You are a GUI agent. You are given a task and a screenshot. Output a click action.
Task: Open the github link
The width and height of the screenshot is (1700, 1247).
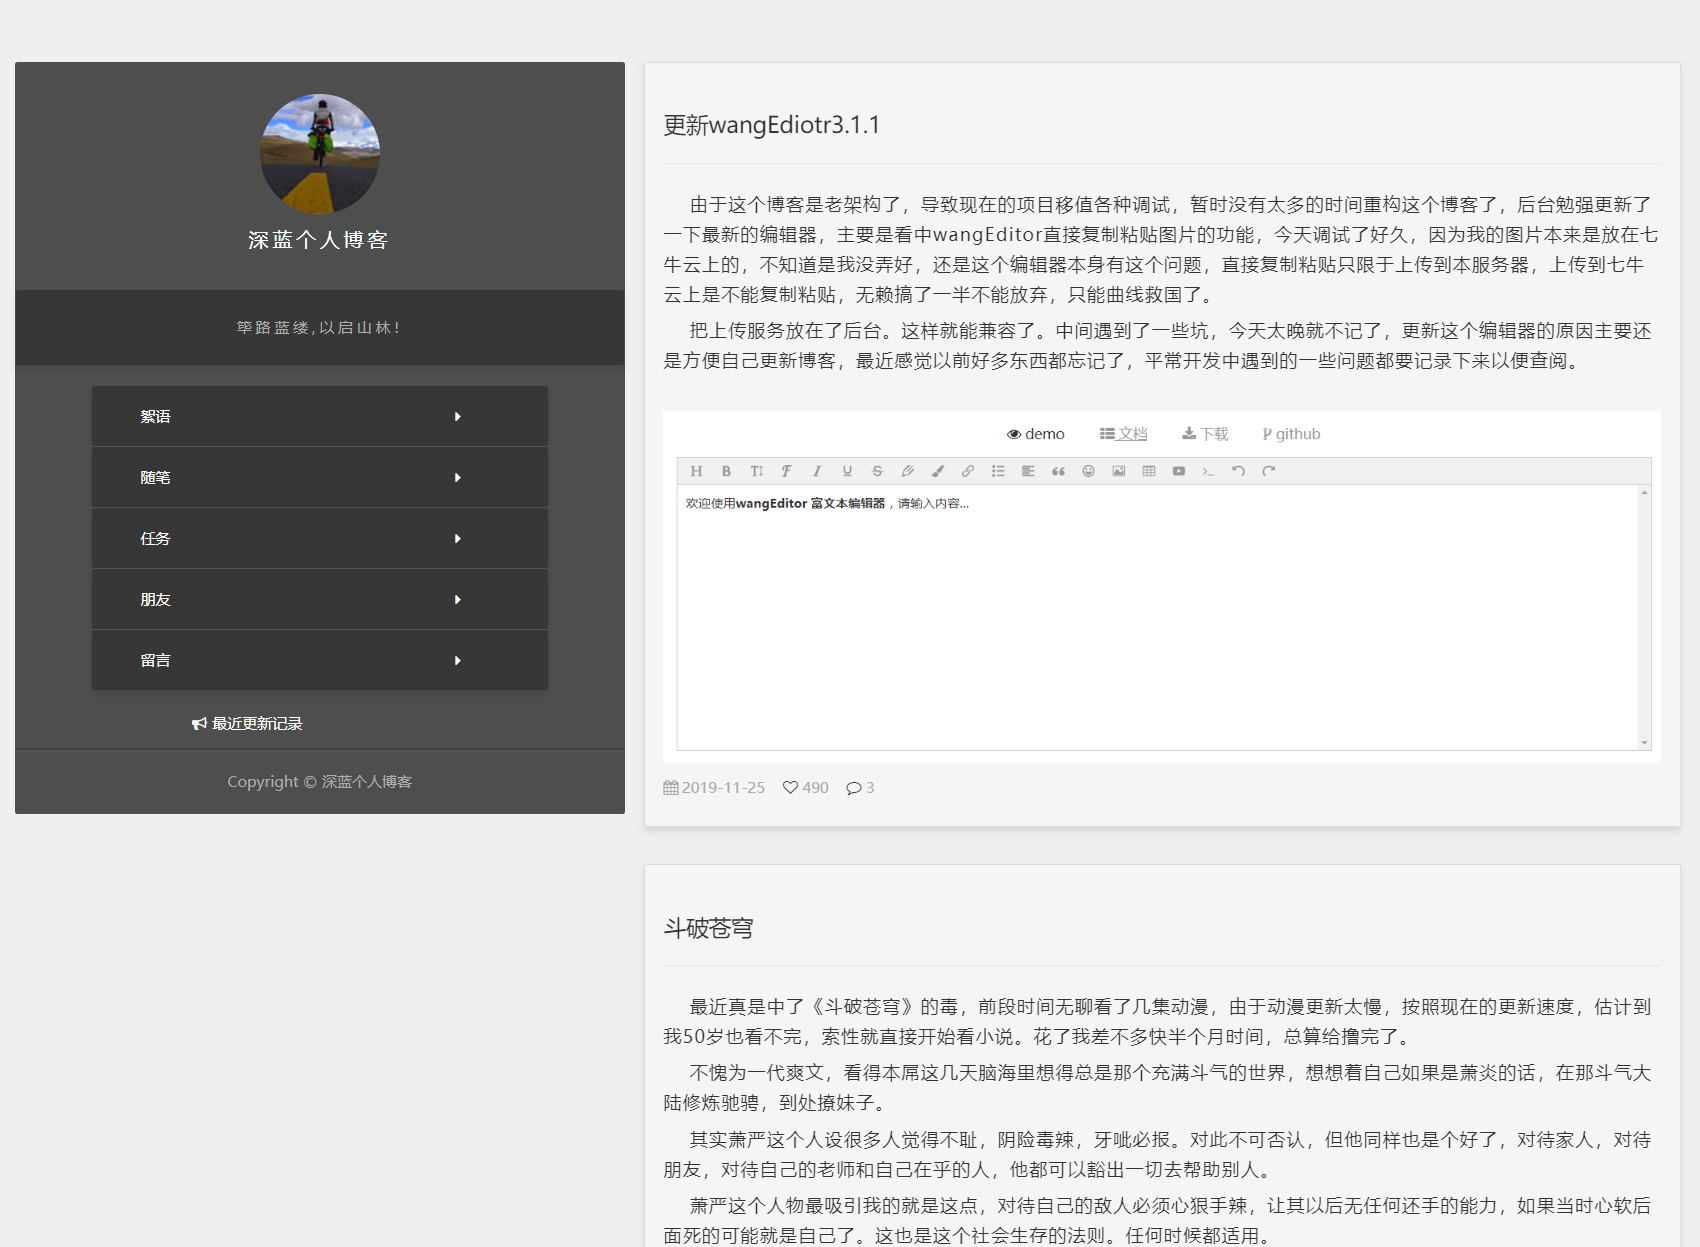pyautogui.click(x=1291, y=434)
